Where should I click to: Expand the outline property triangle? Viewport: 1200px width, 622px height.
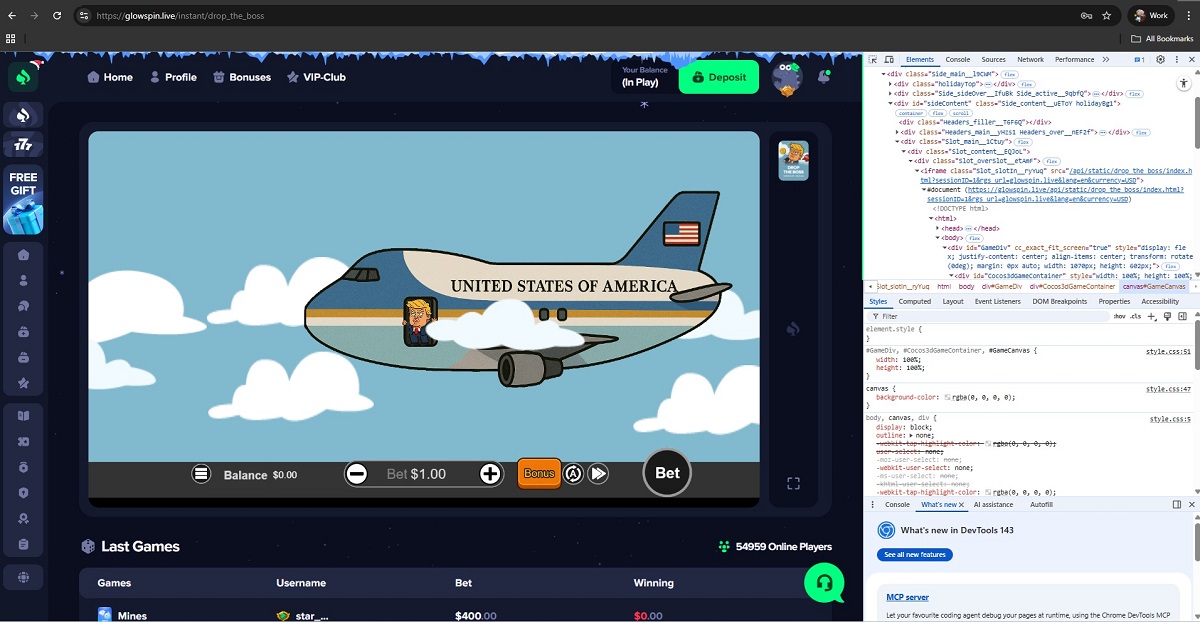(x=913, y=435)
